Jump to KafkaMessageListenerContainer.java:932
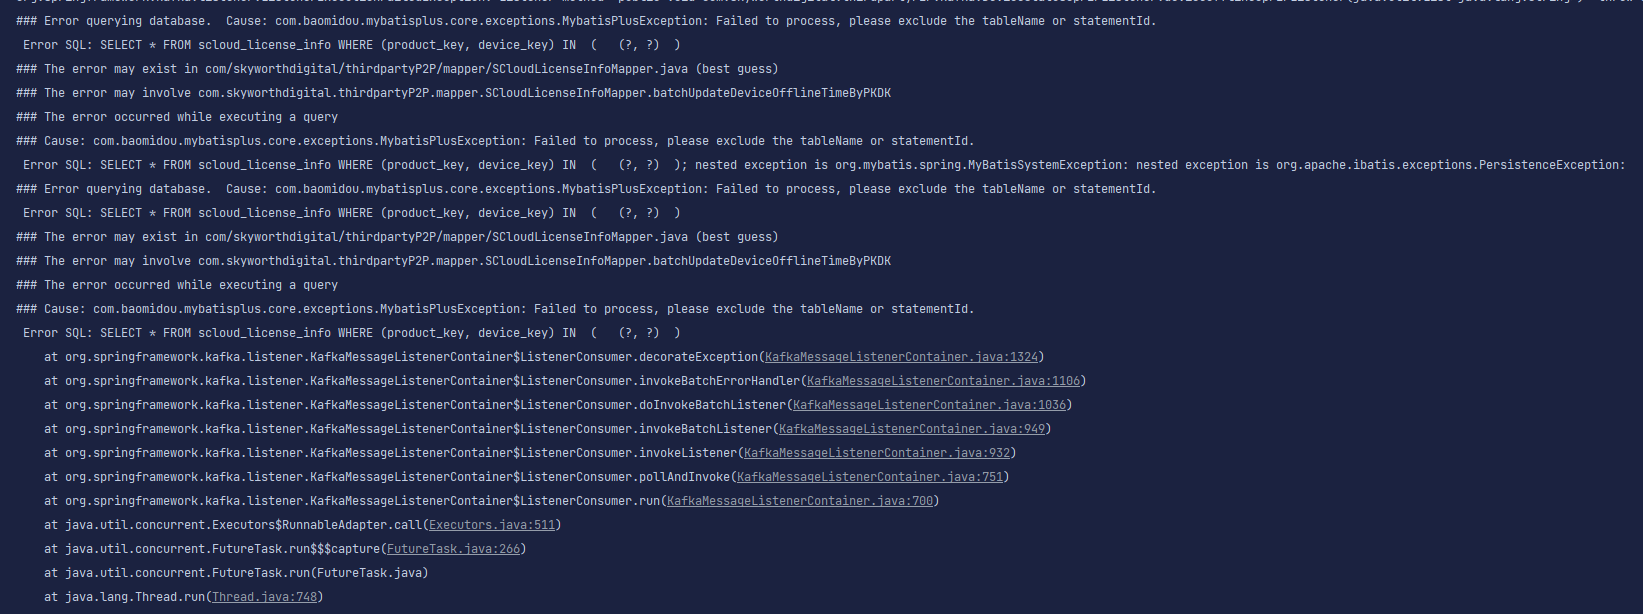 tap(877, 453)
